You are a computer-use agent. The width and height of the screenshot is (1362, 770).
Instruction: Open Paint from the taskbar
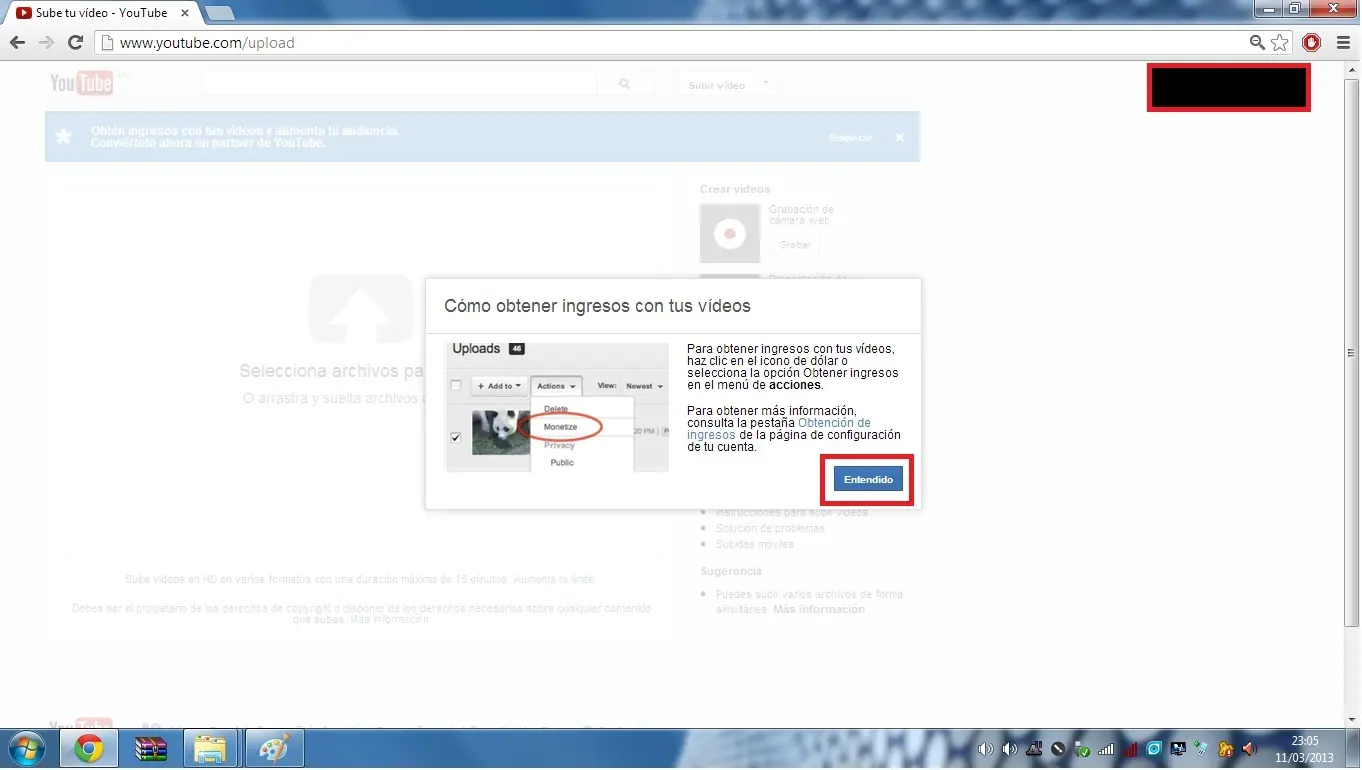click(273, 748)
